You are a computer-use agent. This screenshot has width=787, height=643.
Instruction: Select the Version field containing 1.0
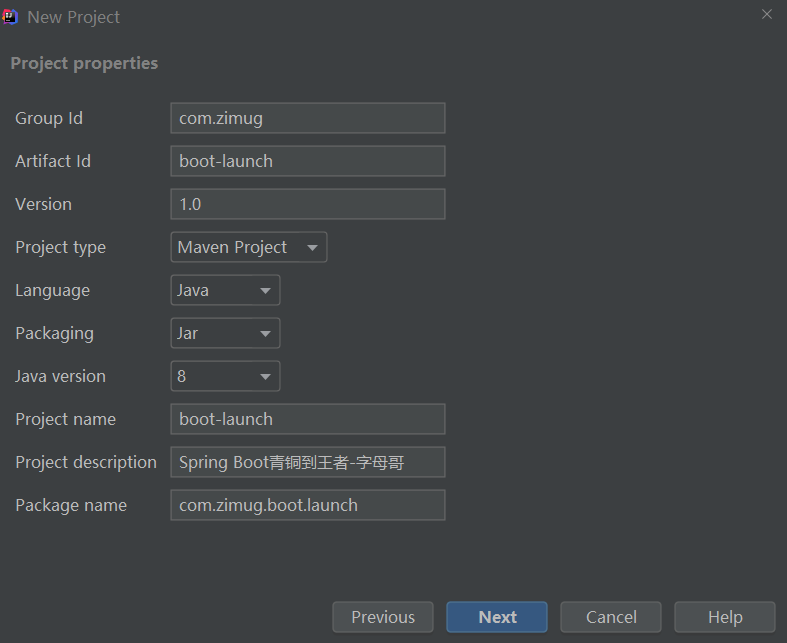pos(307,204)
